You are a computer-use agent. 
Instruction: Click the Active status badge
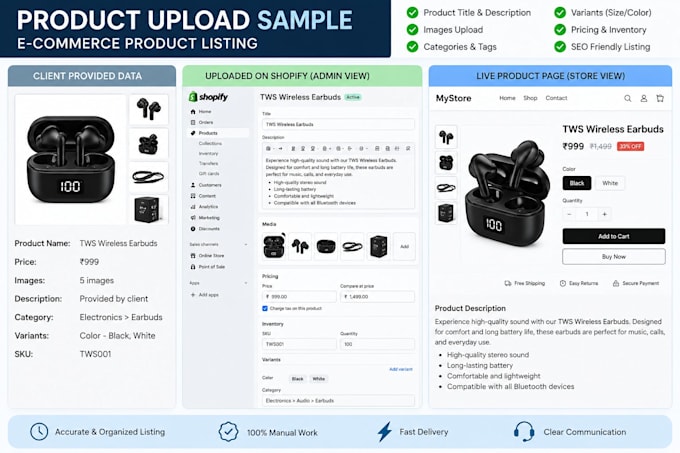(353, 97)
